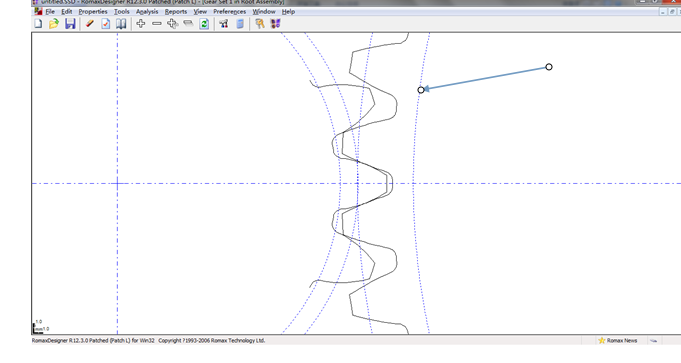
Task: Open the Help menu
Action: (288, 12)
